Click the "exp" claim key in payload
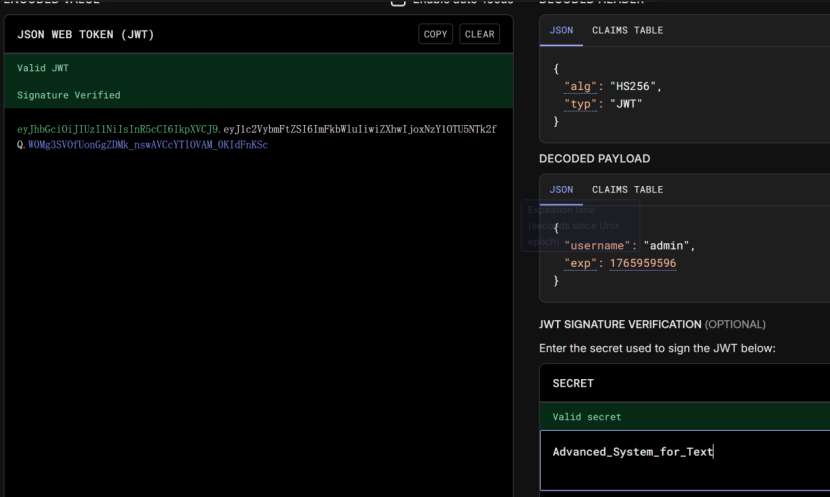 (580, 263)
